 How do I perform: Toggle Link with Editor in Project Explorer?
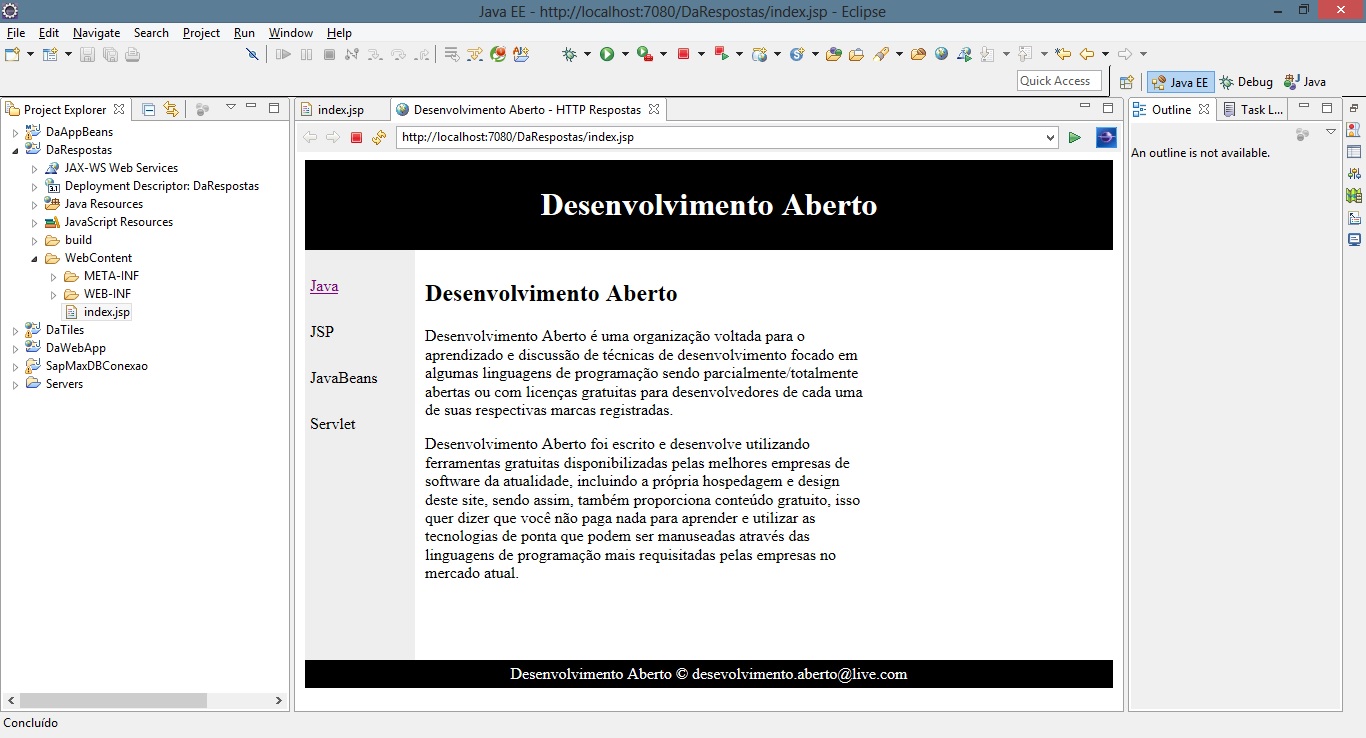coord(171,110)
